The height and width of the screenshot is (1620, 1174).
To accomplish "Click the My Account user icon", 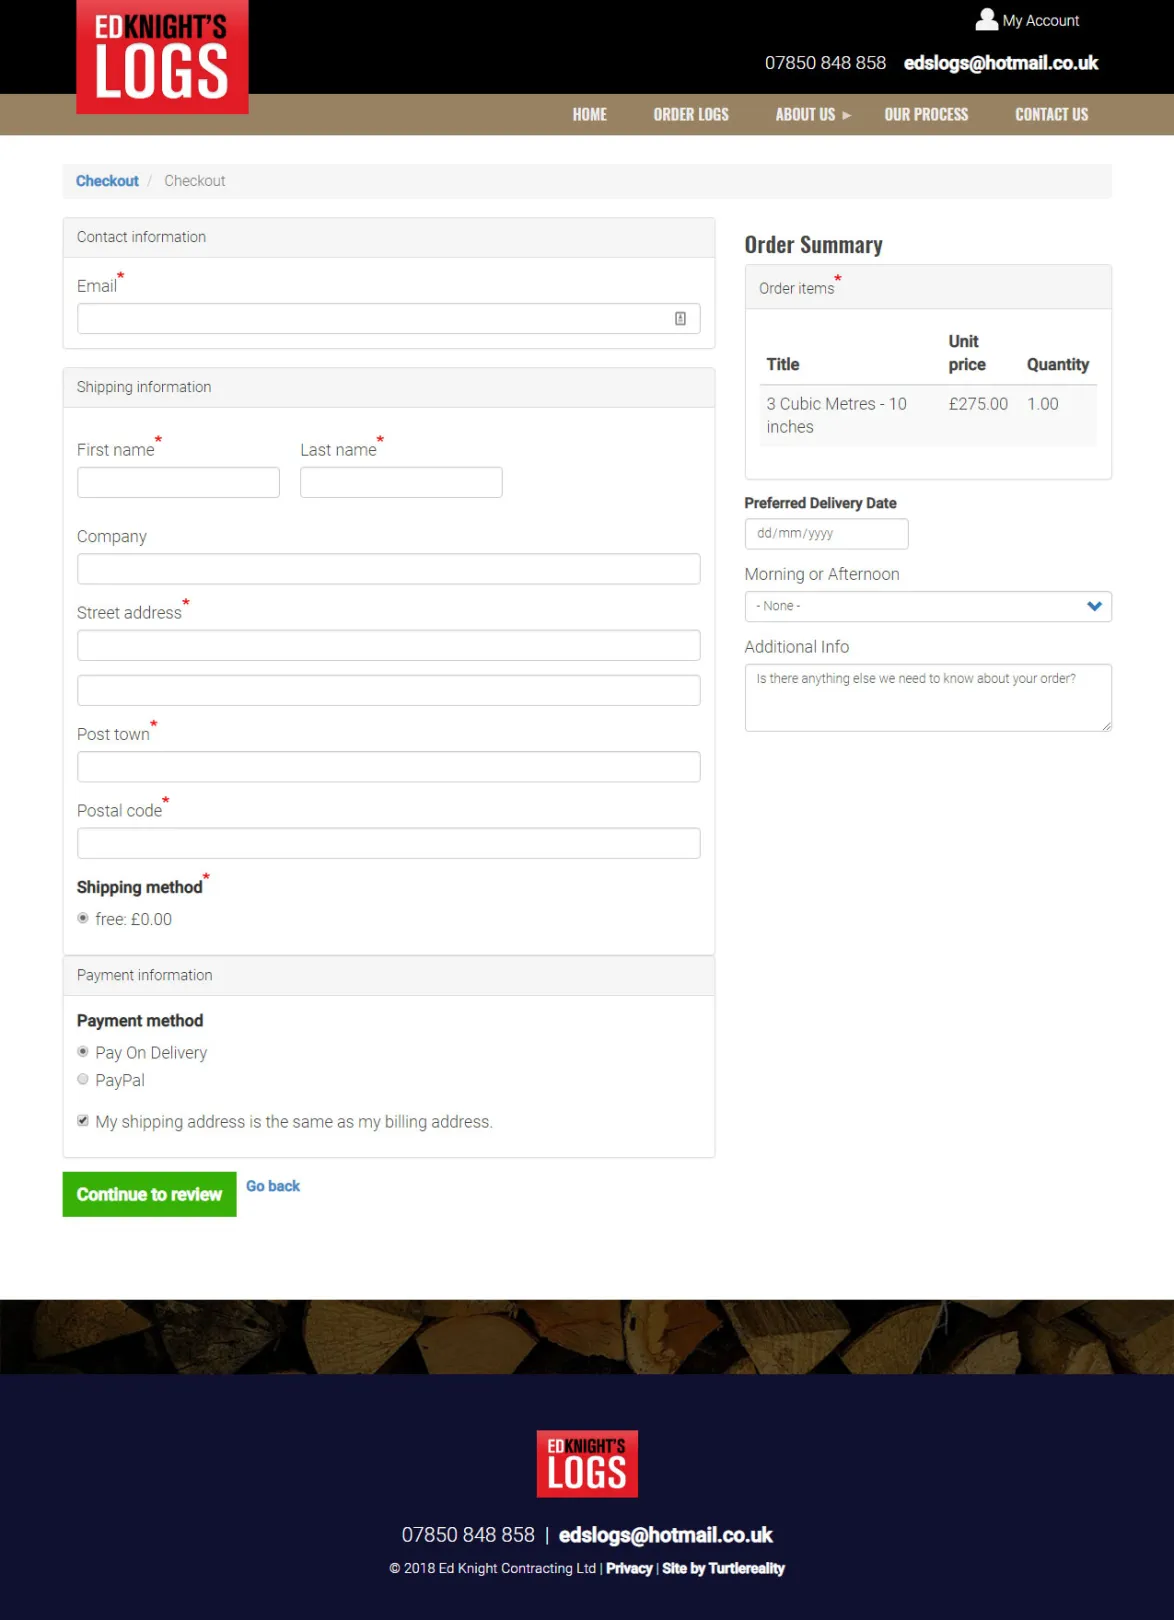I will pos(986,19).
